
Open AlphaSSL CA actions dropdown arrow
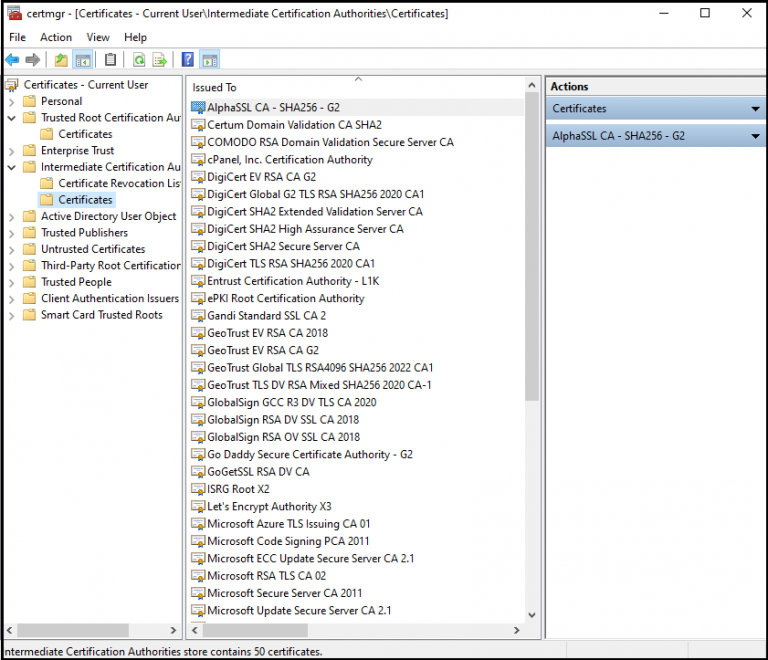pyautogui.click(x=756, y=136)
